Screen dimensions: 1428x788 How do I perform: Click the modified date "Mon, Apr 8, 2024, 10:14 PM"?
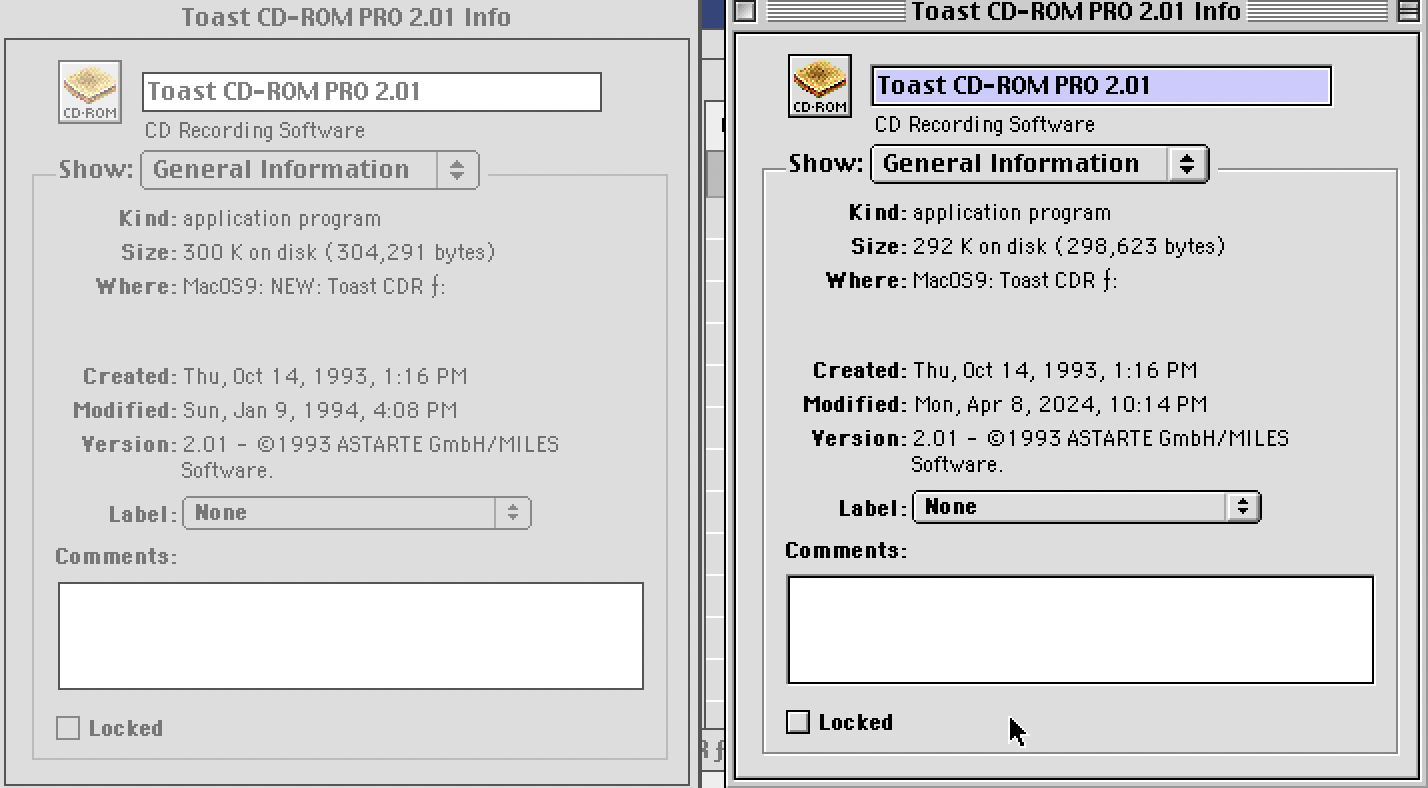1060,405
